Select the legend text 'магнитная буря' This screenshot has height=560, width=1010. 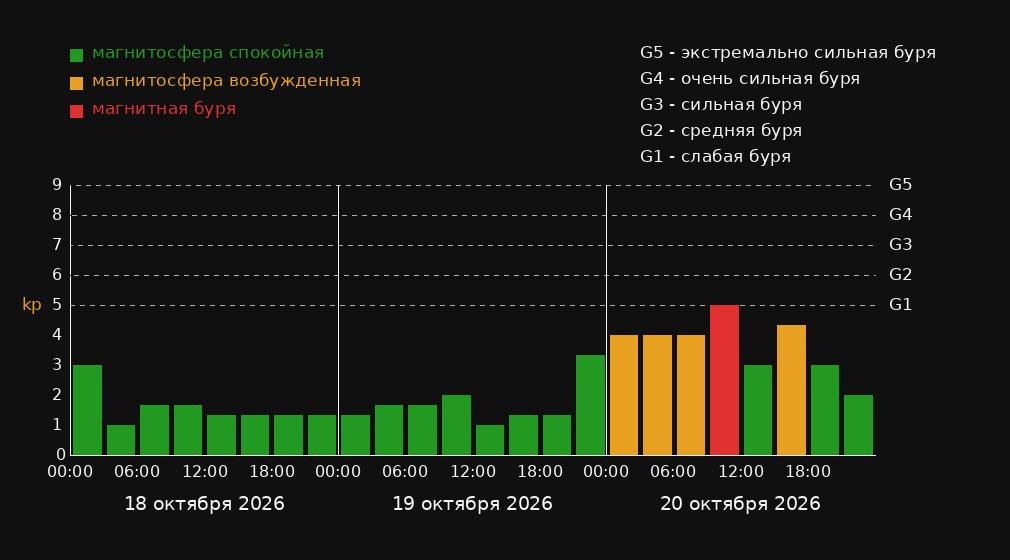coord(164,109)
